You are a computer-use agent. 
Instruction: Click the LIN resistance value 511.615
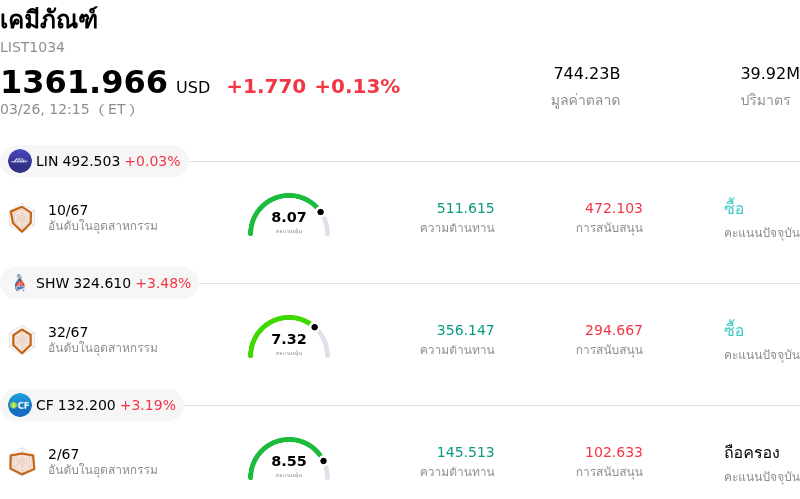coord(465,208)
